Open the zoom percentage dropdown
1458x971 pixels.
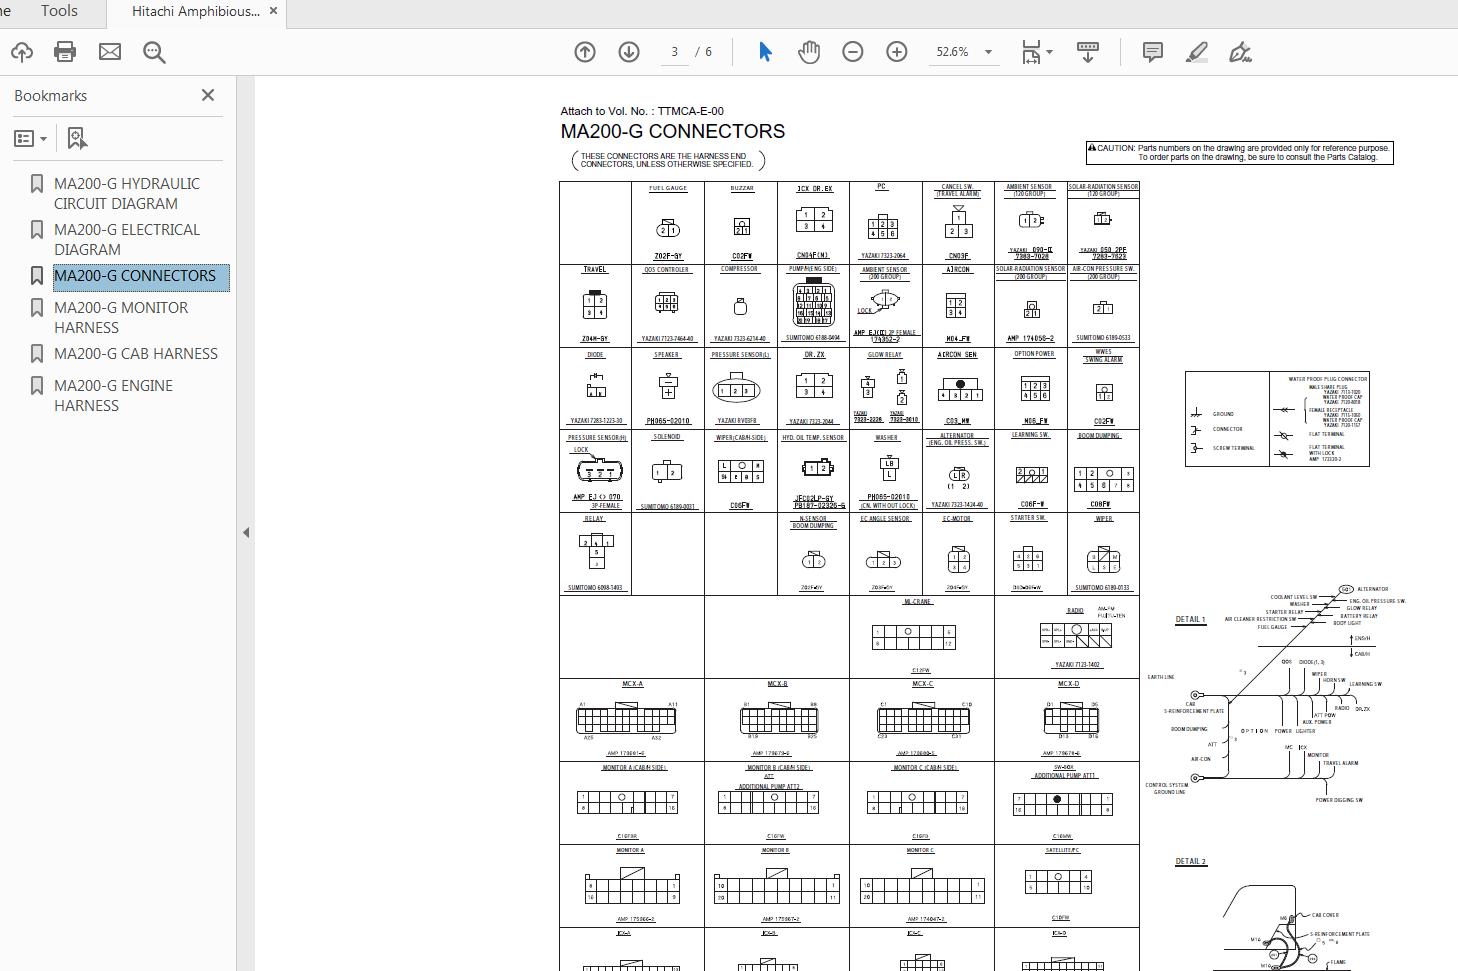point(988,51)
